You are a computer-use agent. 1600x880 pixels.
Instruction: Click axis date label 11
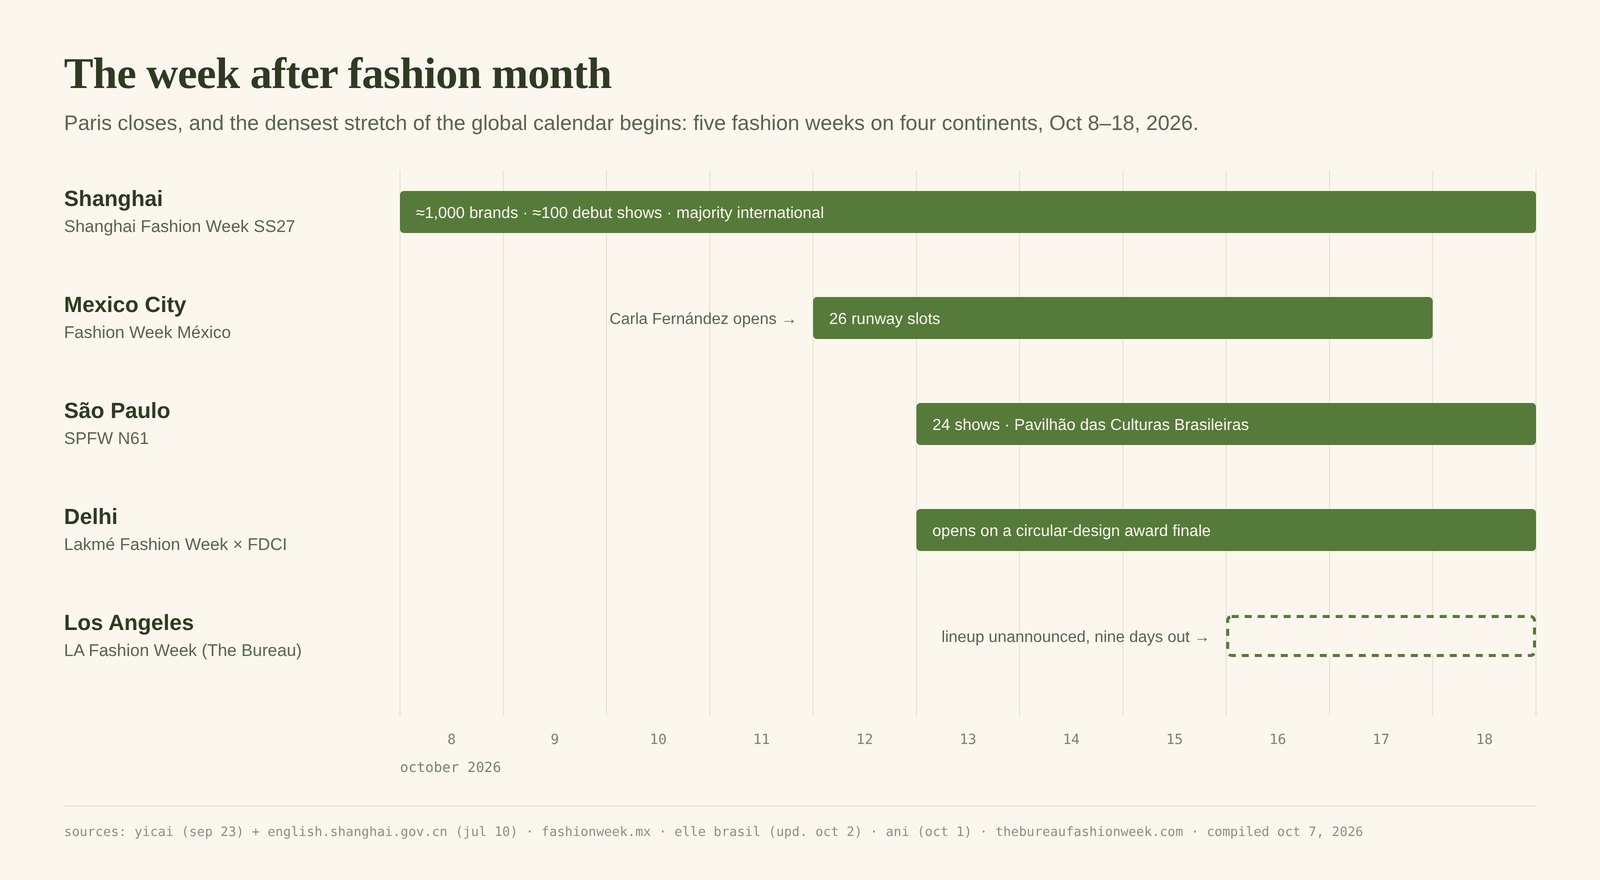click(761, 739)
